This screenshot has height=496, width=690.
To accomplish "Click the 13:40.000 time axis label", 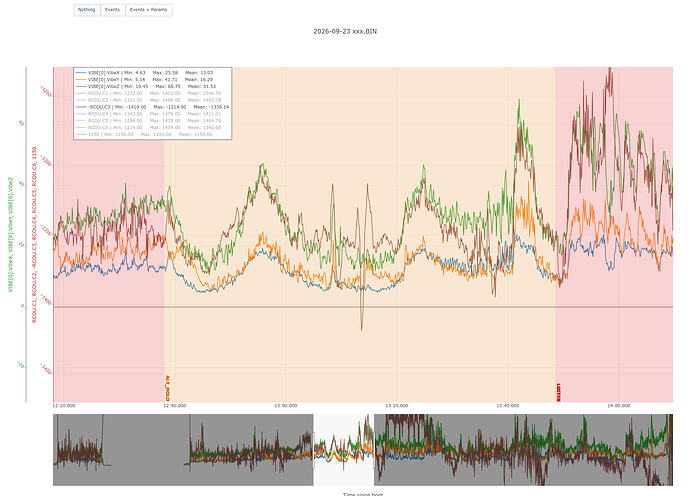I will tap(507, 406).
